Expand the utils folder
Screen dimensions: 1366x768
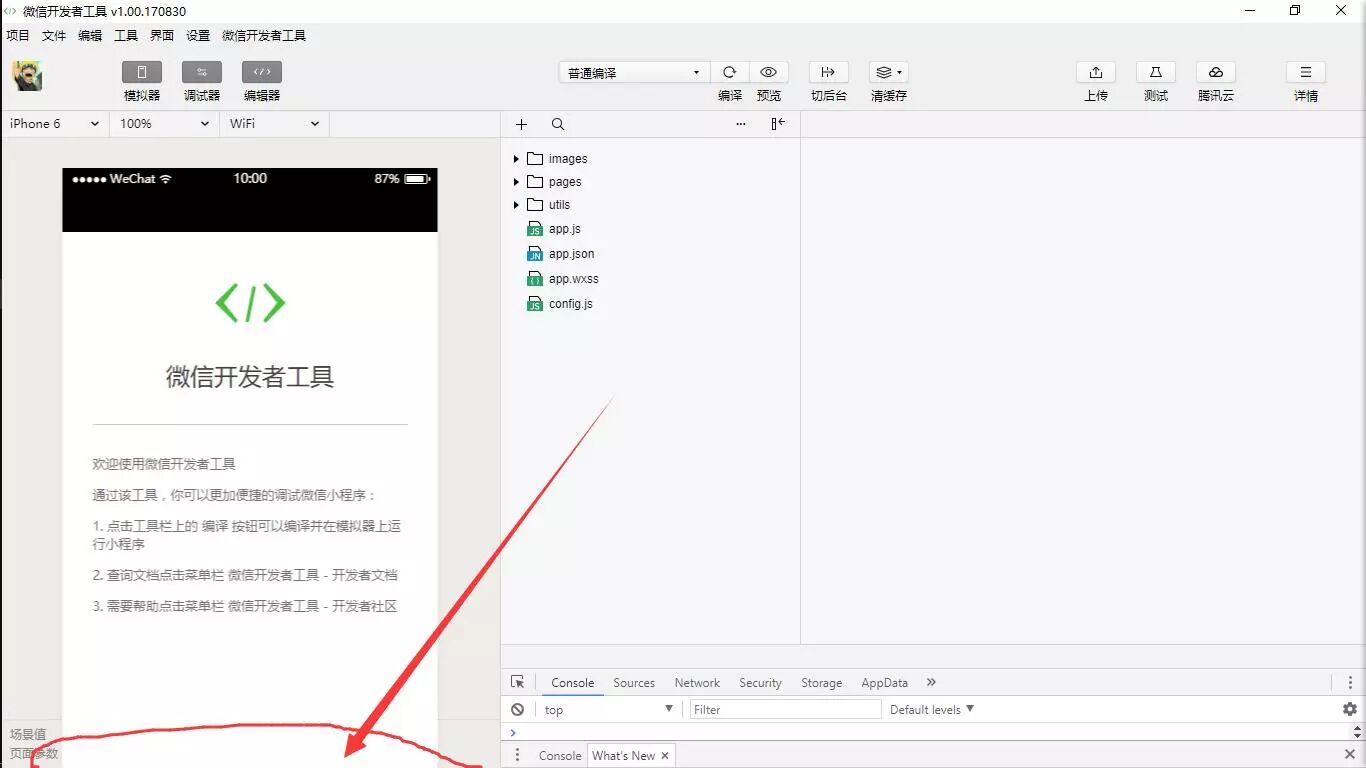(516, 205)
